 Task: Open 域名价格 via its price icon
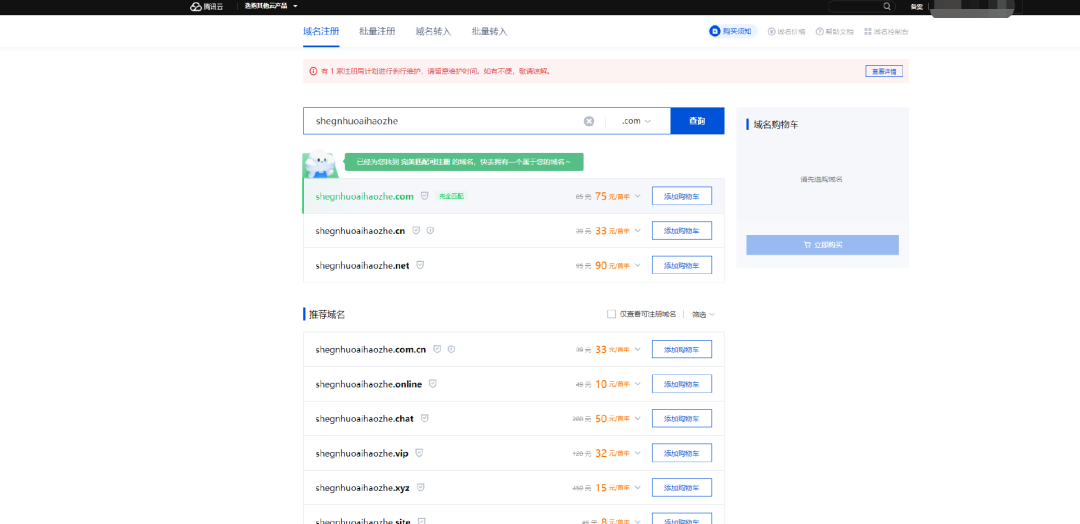click(x=771, y=32)
